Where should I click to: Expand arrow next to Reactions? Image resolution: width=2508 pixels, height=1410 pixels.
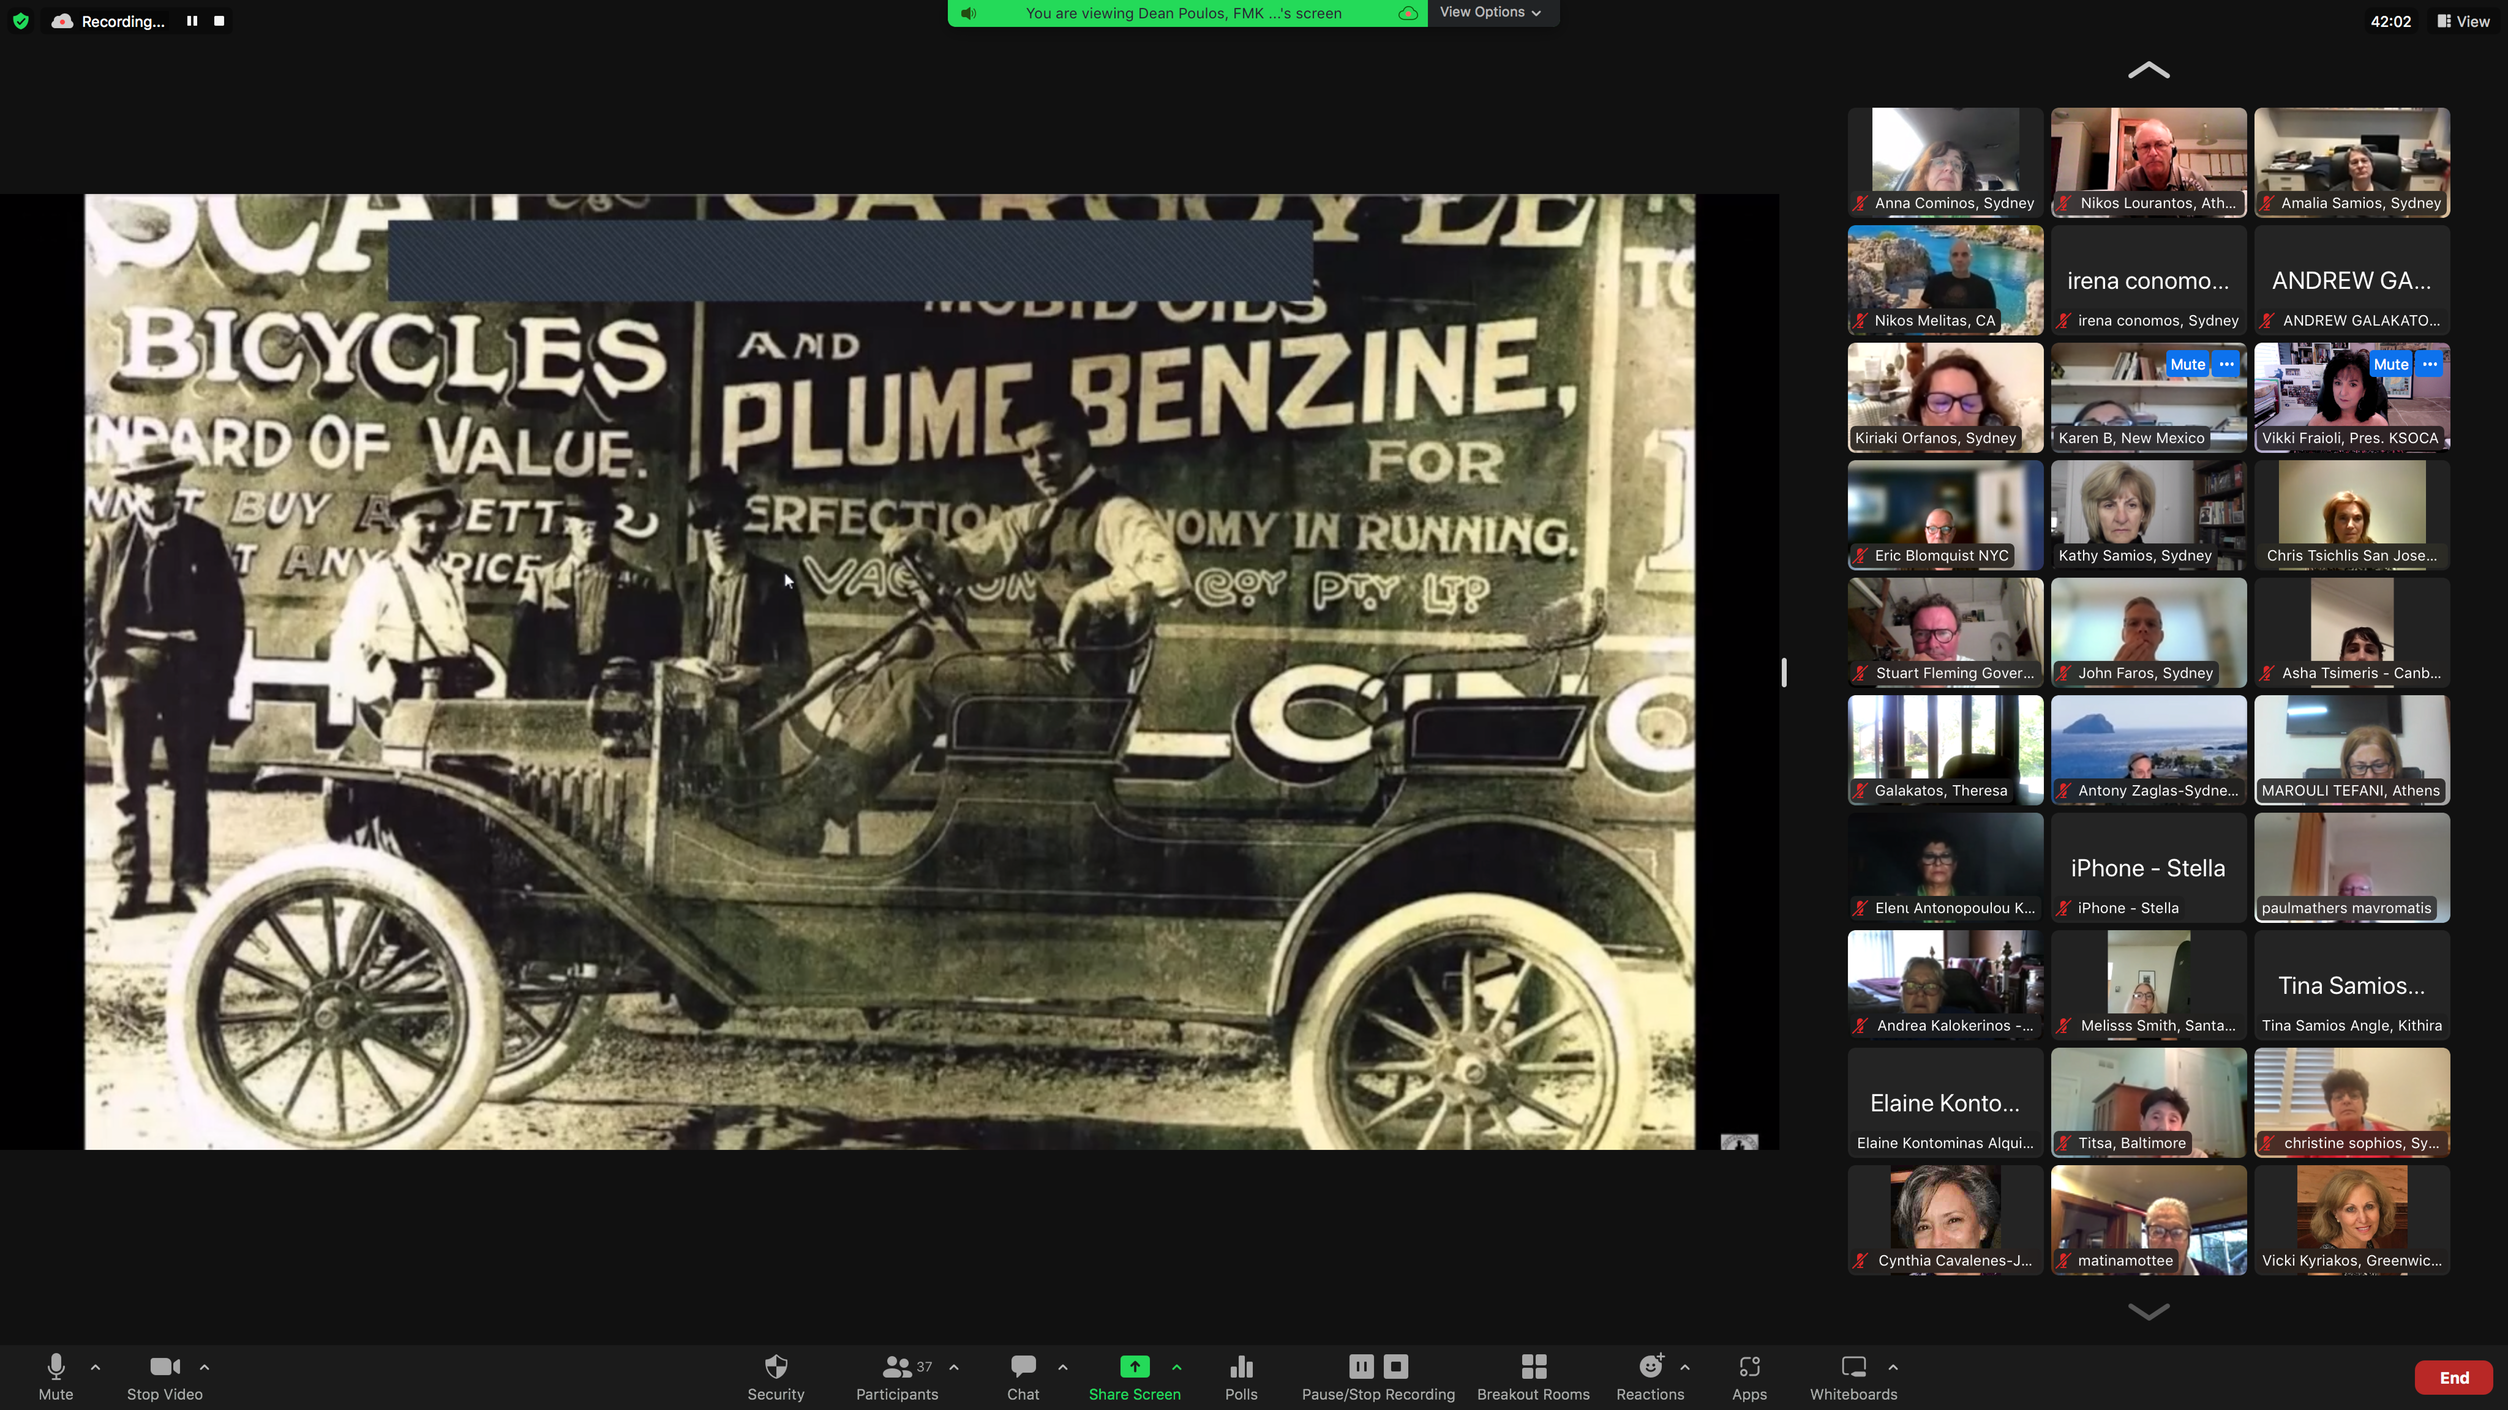(1685, 1367)
